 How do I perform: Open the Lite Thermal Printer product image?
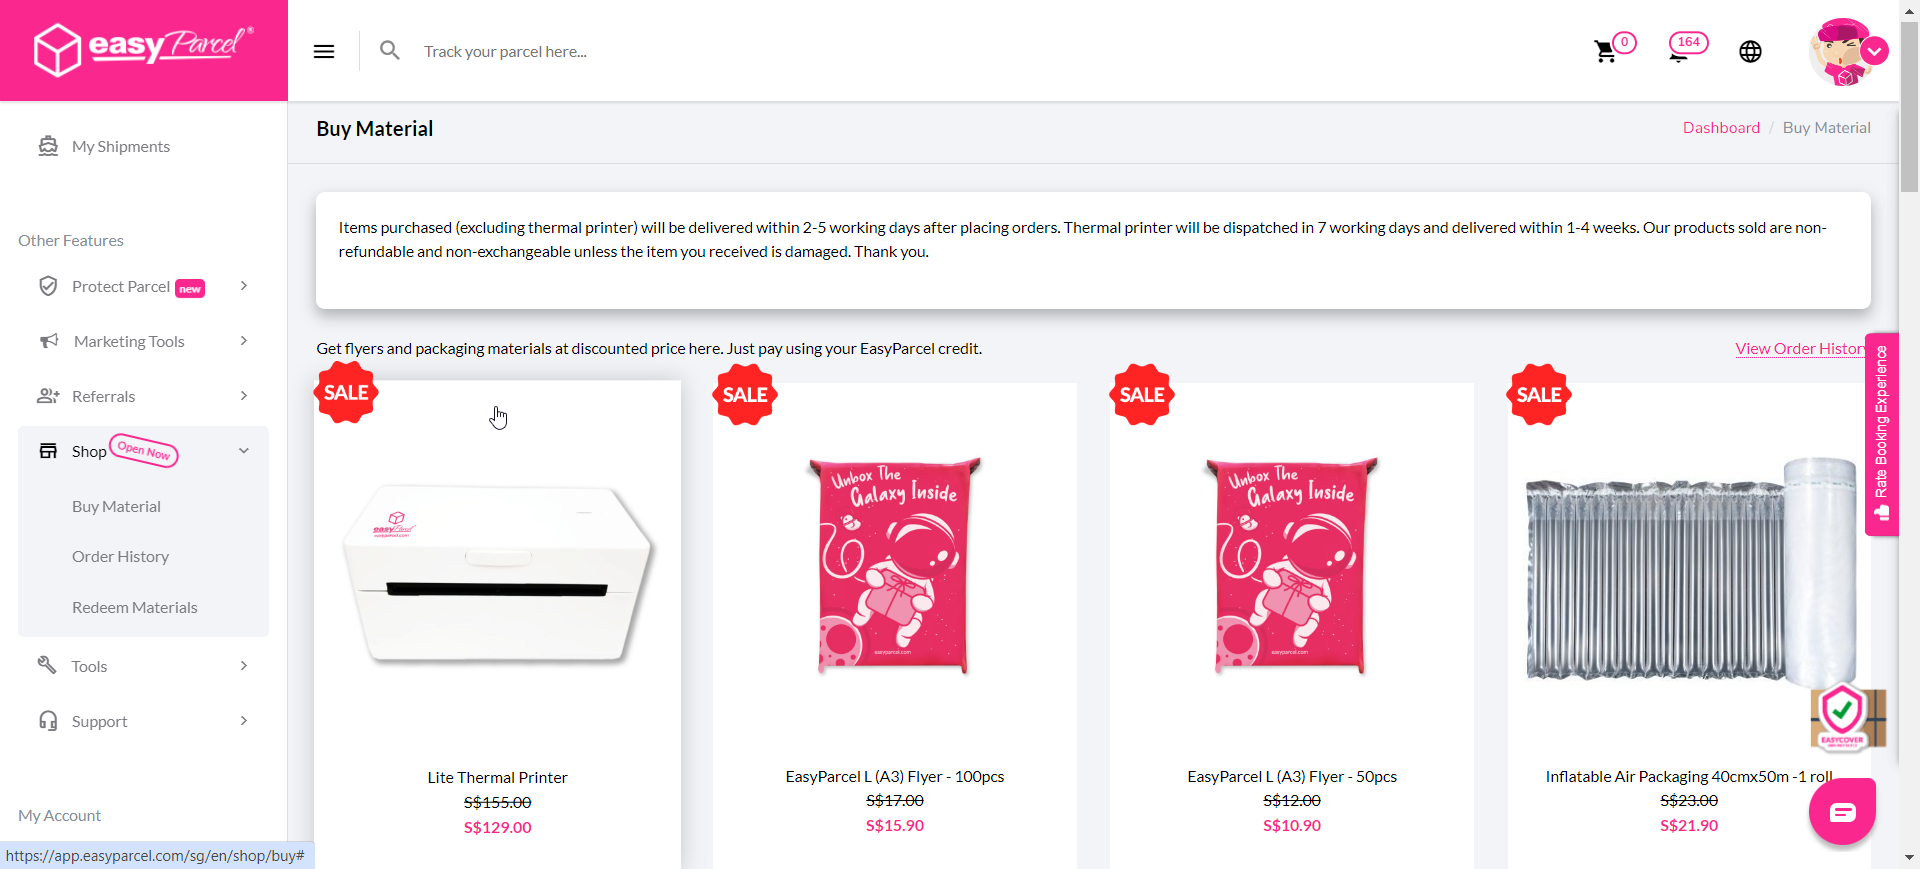click(497, 574)
